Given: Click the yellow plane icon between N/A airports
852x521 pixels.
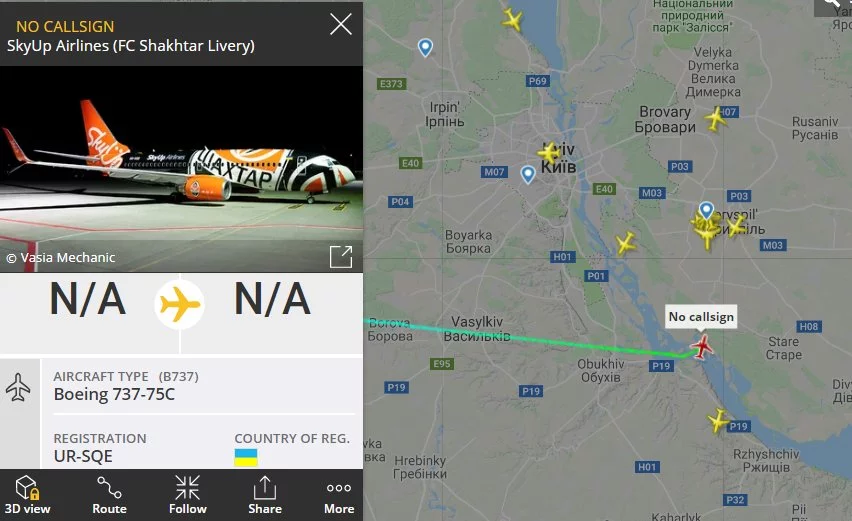Looking at the screenshot, I should pos(180,305).
